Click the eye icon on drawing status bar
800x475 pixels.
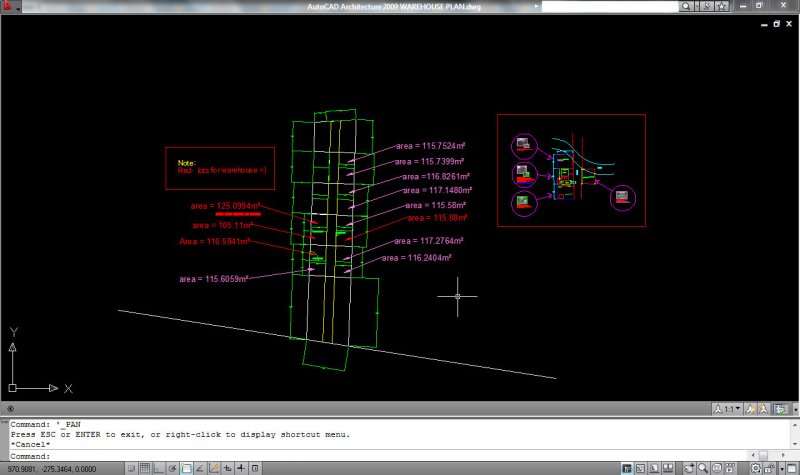tap(10, 409)
